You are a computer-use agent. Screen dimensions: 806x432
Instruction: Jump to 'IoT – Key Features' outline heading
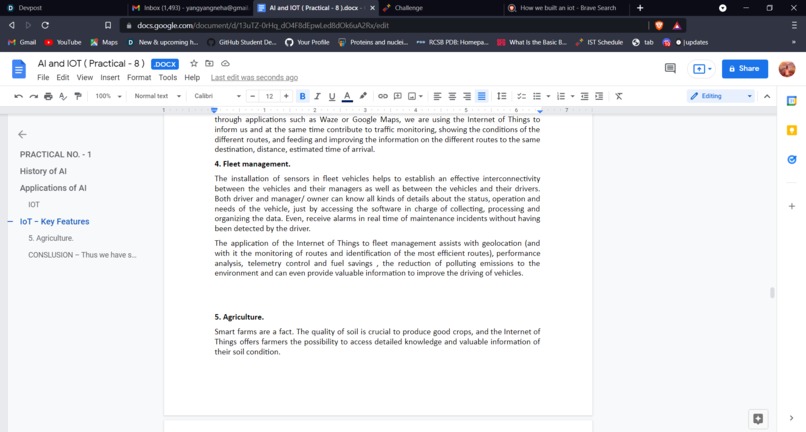[x=54, y=222]
